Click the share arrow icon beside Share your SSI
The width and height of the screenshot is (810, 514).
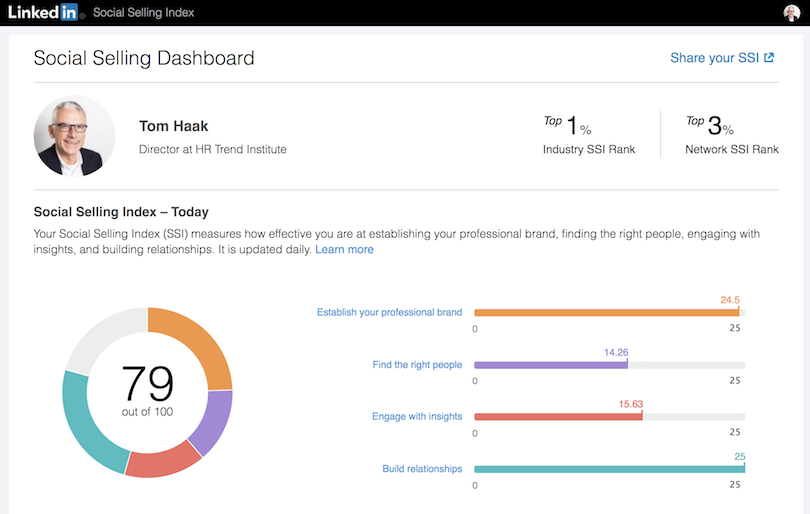click(x=769, y=57)
